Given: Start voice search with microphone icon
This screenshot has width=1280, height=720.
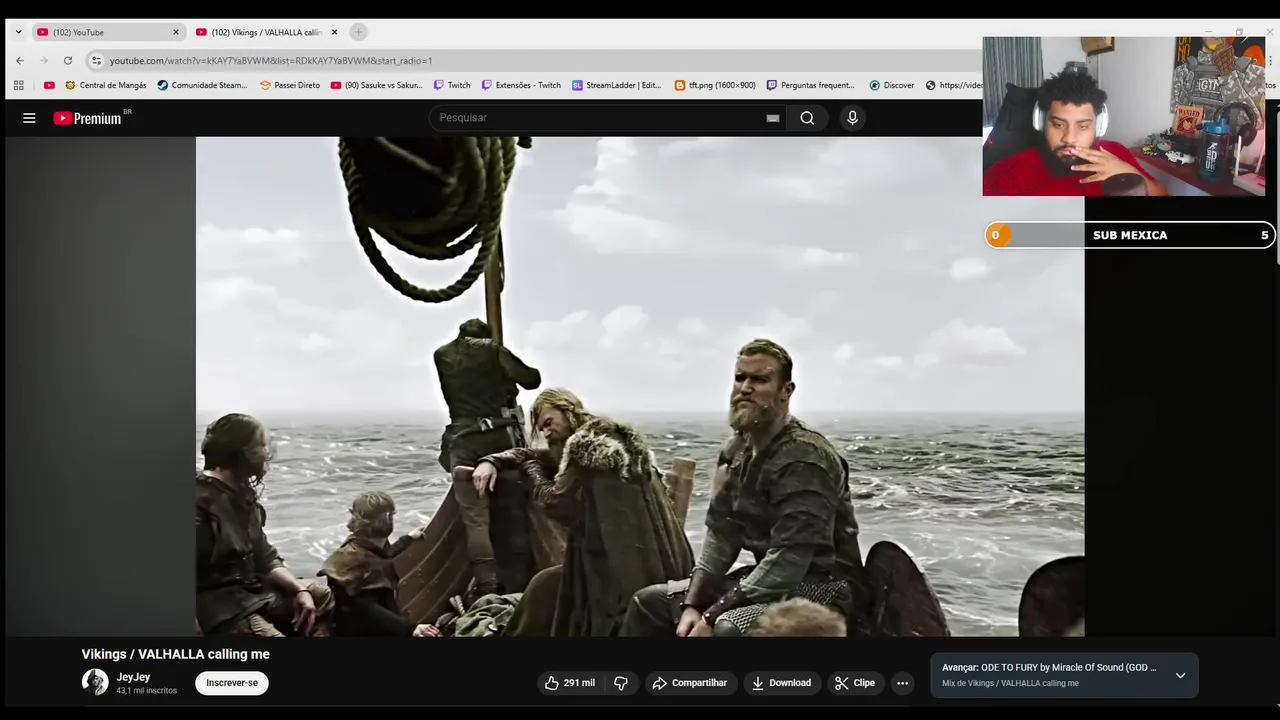Looking at the screenshot, I should tap(852, 118).
